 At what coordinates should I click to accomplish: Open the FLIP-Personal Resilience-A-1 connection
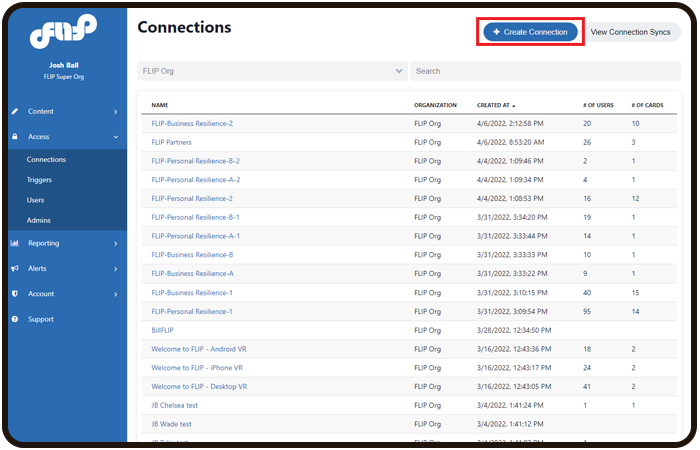coord(196,236)
